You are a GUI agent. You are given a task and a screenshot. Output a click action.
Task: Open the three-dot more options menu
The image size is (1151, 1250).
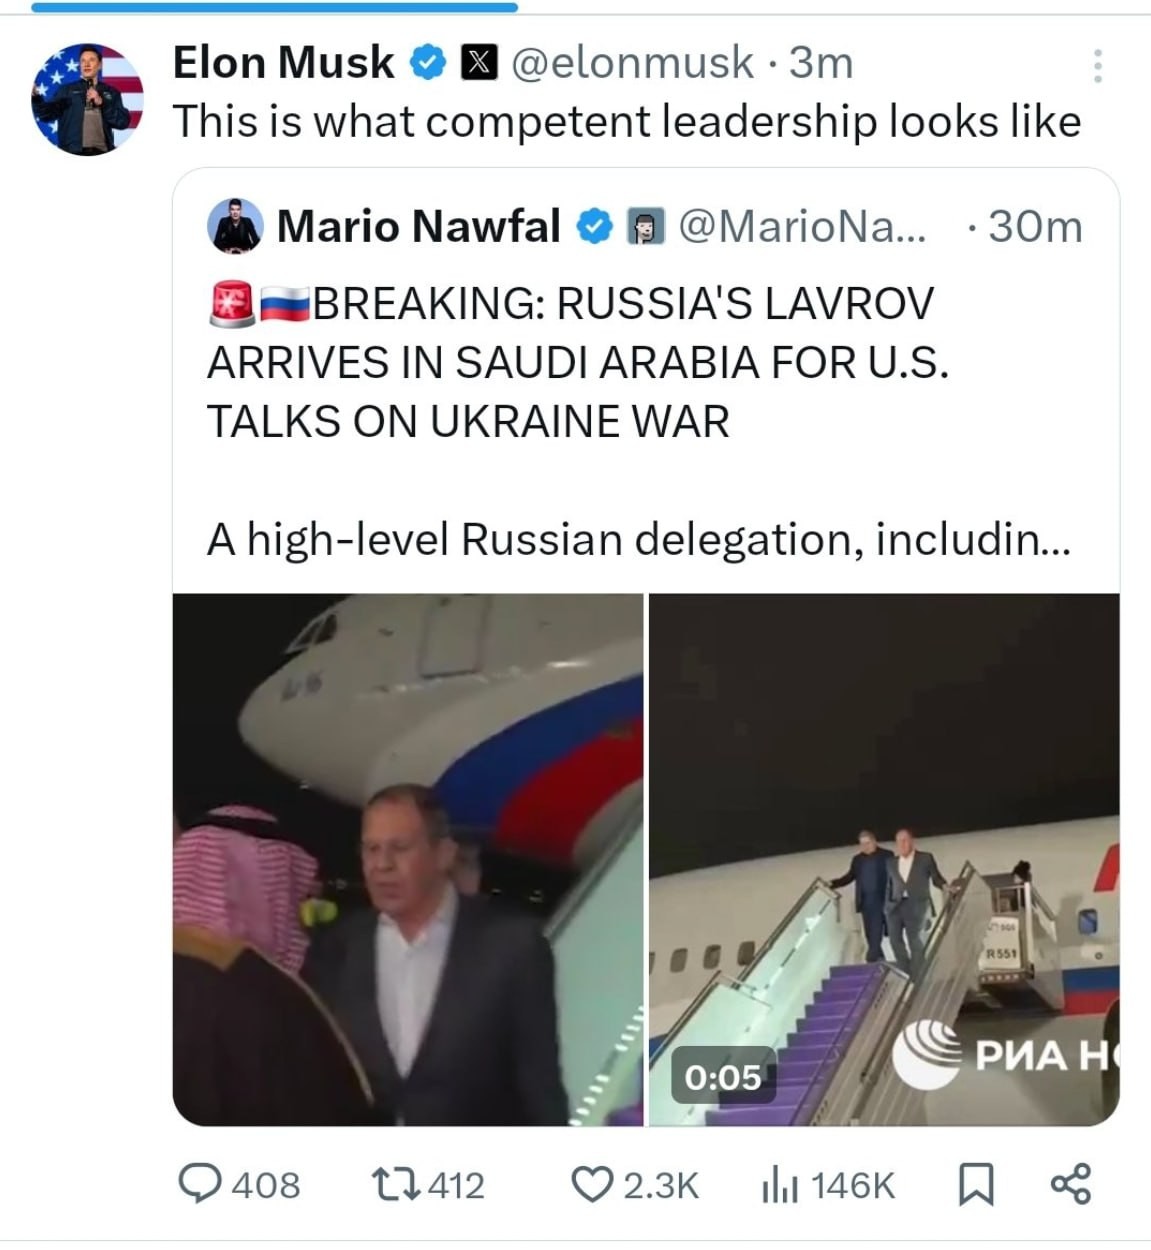[x=1097, y=66]
